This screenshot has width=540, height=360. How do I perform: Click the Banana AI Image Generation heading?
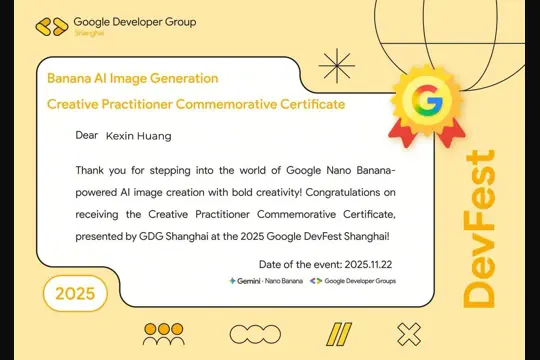click(x=133, y=78)
